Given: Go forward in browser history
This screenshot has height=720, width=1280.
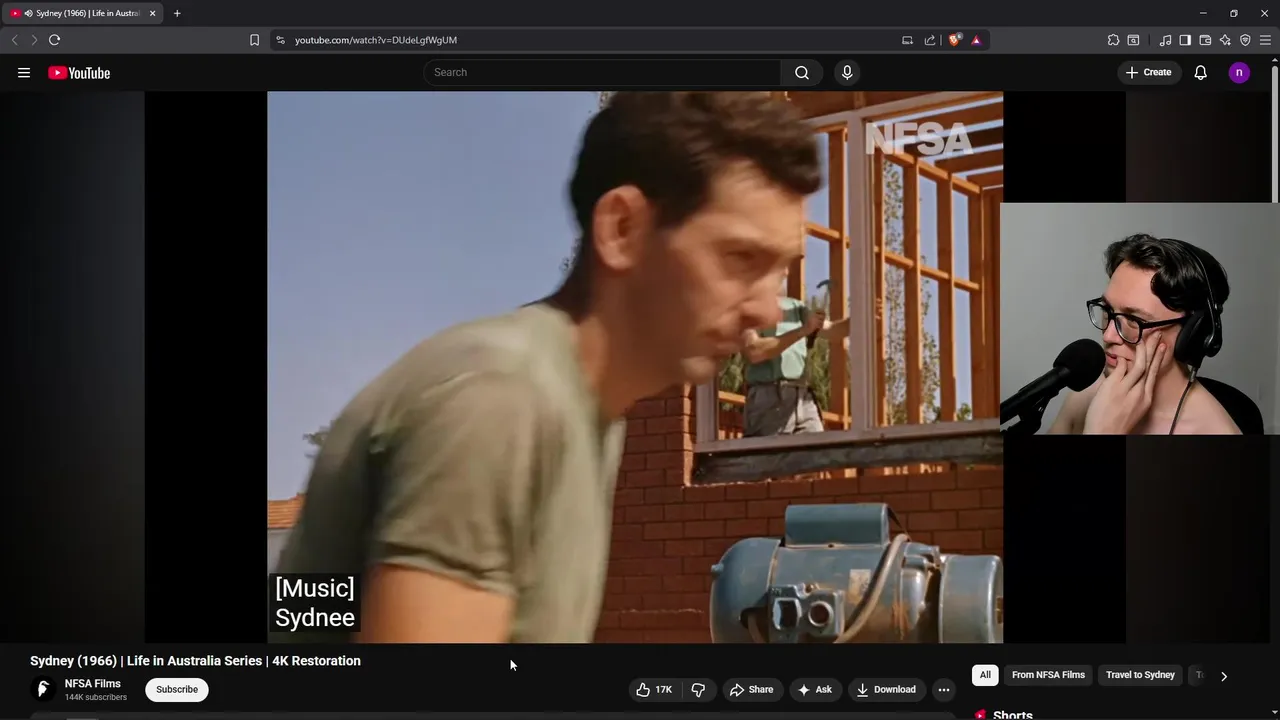Looking at the screenshot, I should [x=33, y=40].
